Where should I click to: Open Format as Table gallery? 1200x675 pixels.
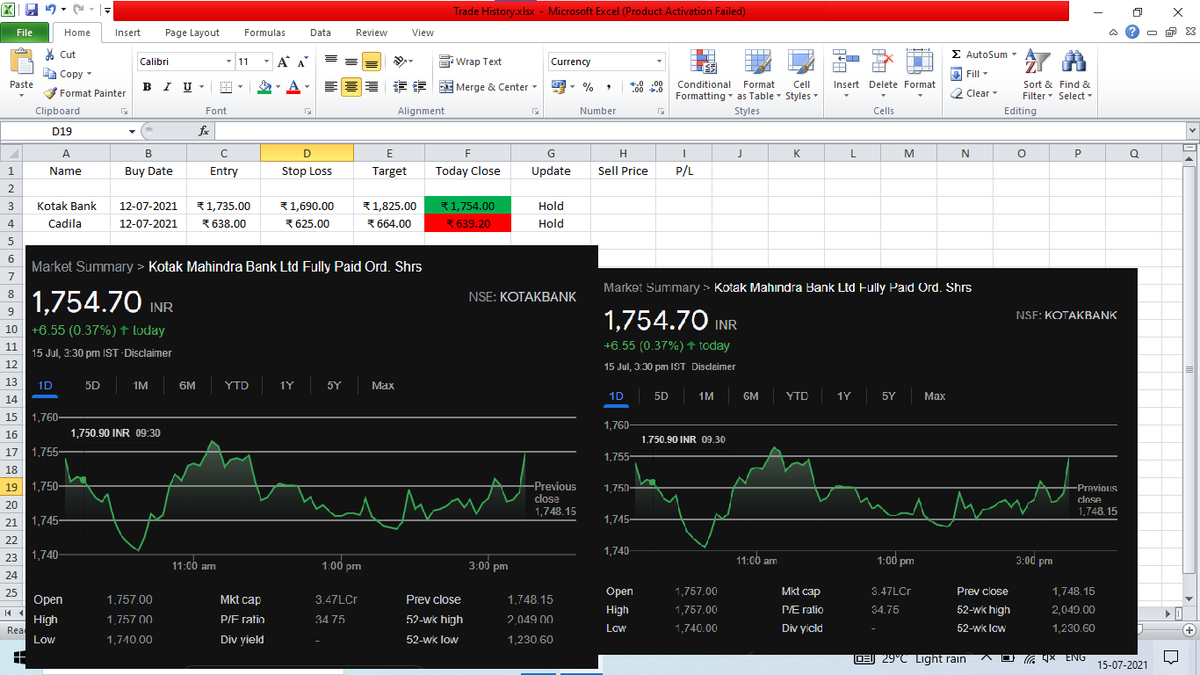[758, 75]
